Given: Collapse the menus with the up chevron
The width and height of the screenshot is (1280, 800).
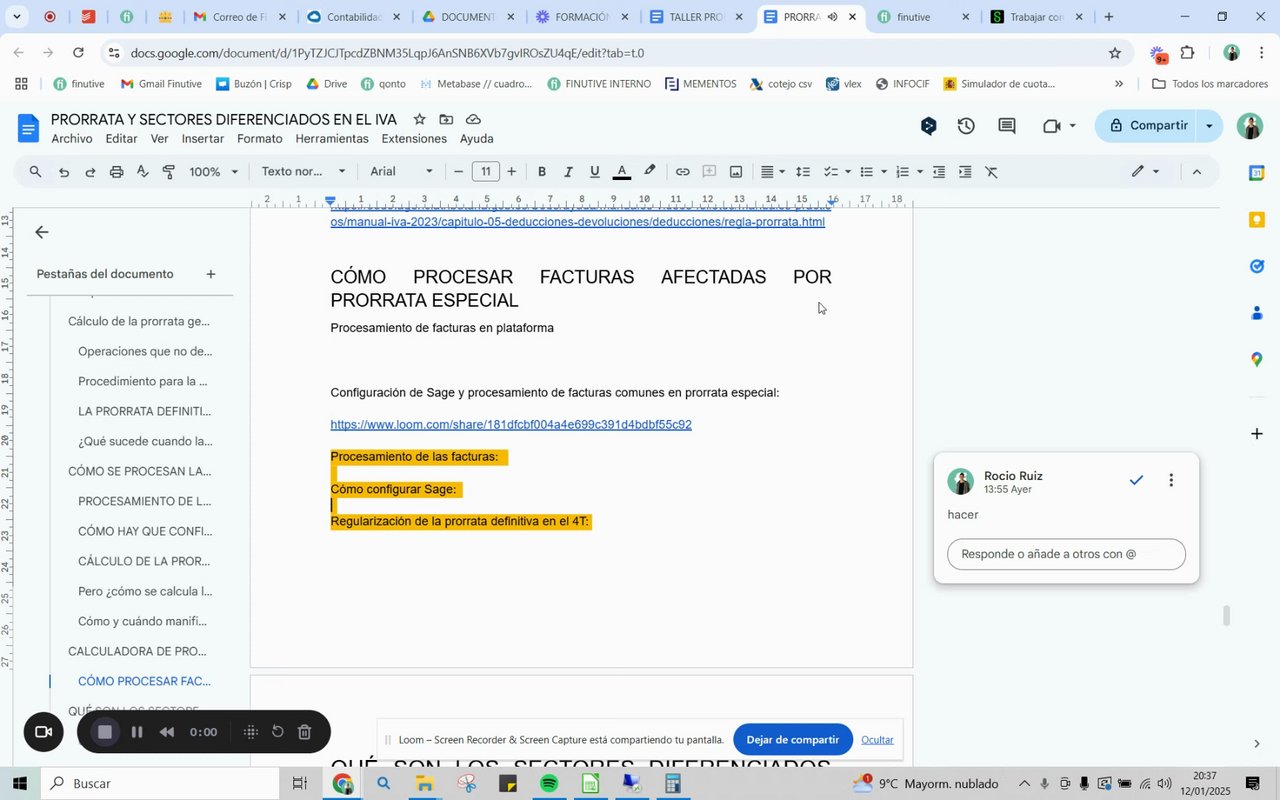Looking at the screenshot, I should click(1197, 172).
